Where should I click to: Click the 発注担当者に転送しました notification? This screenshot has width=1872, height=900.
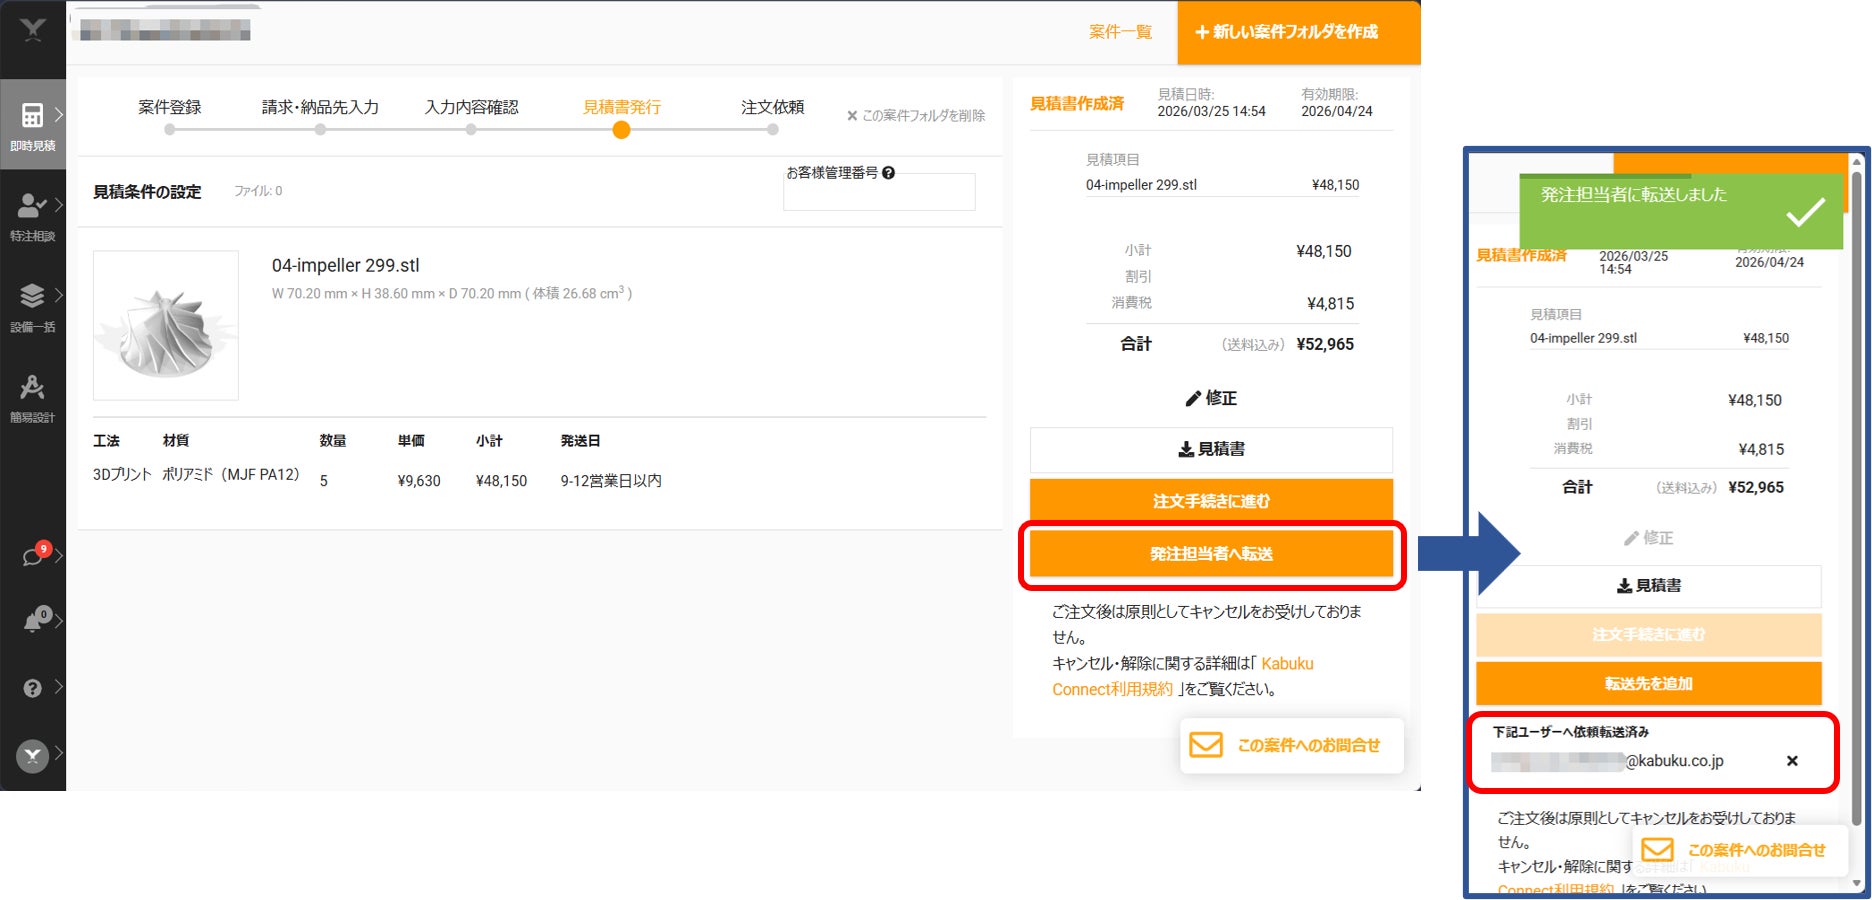pos(1681,211)
